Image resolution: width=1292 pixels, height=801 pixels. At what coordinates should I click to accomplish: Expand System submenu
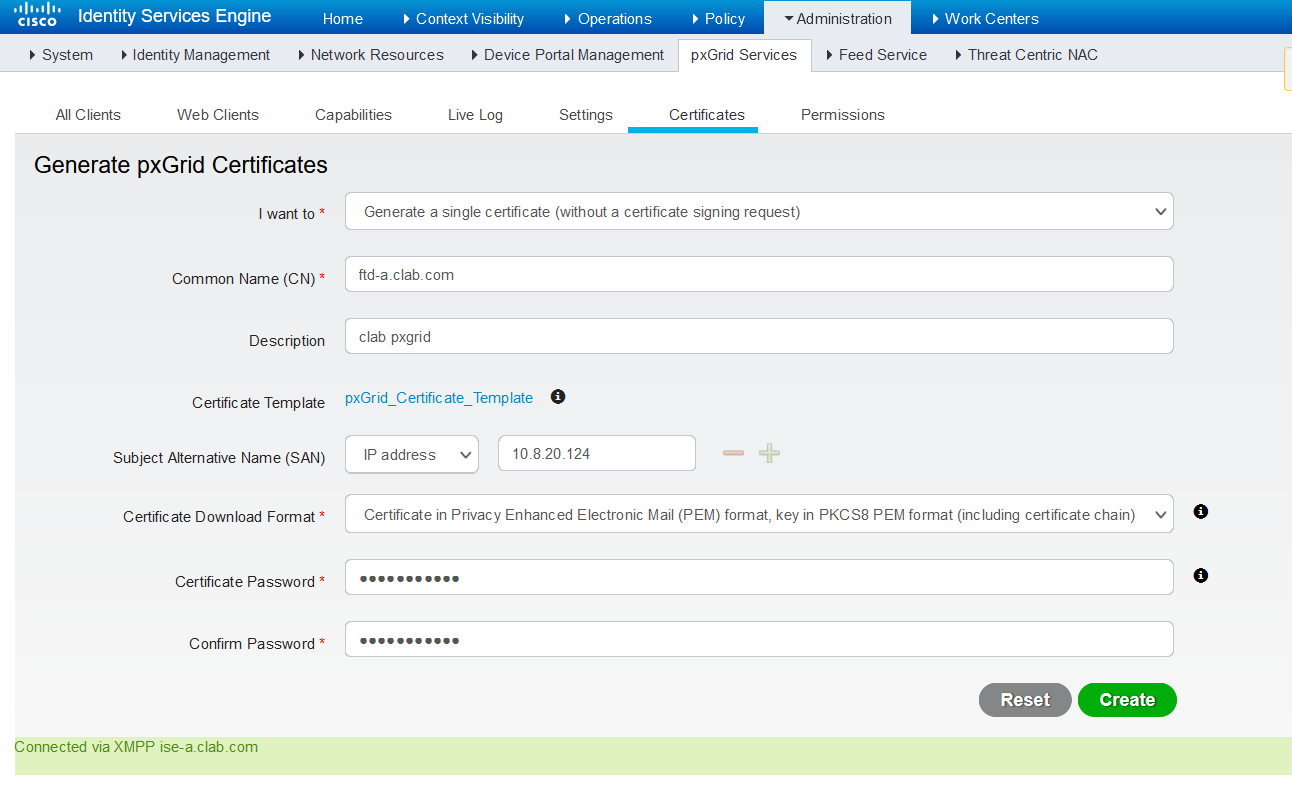(x=61, y=55)
